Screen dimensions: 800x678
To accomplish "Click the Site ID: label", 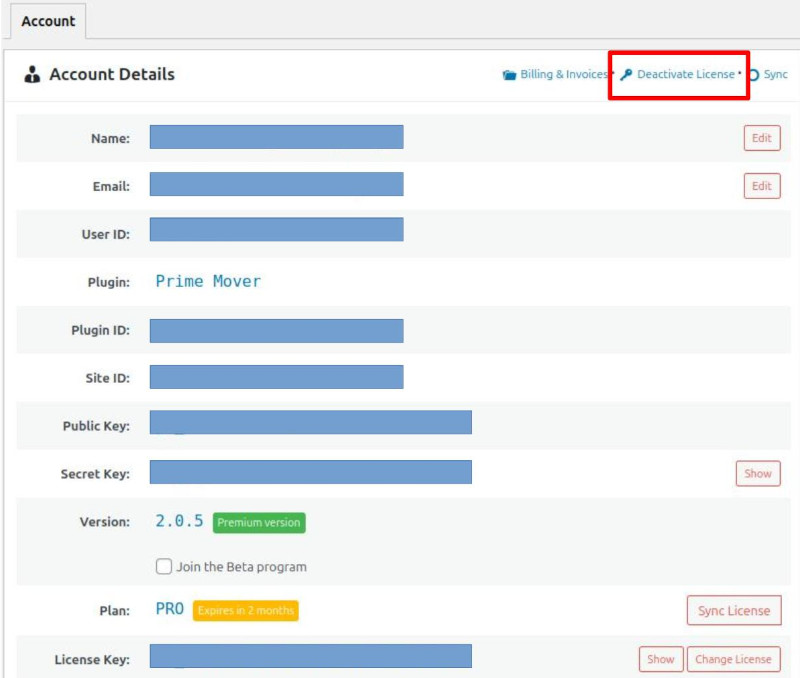I will tap(108, 378).
